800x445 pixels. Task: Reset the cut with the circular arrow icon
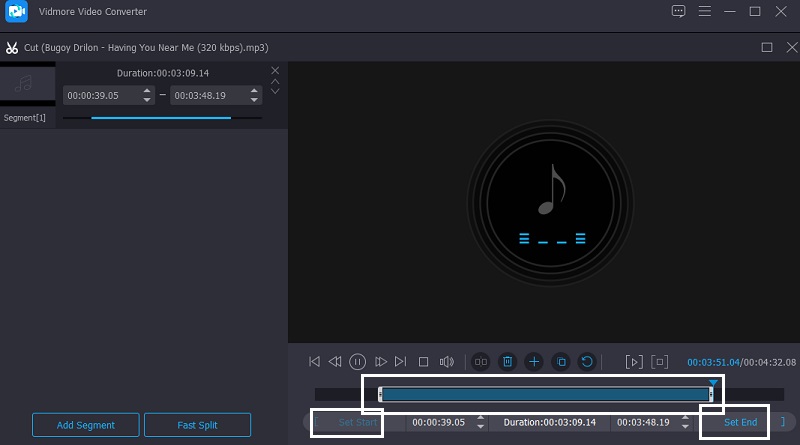pos(588,361)
